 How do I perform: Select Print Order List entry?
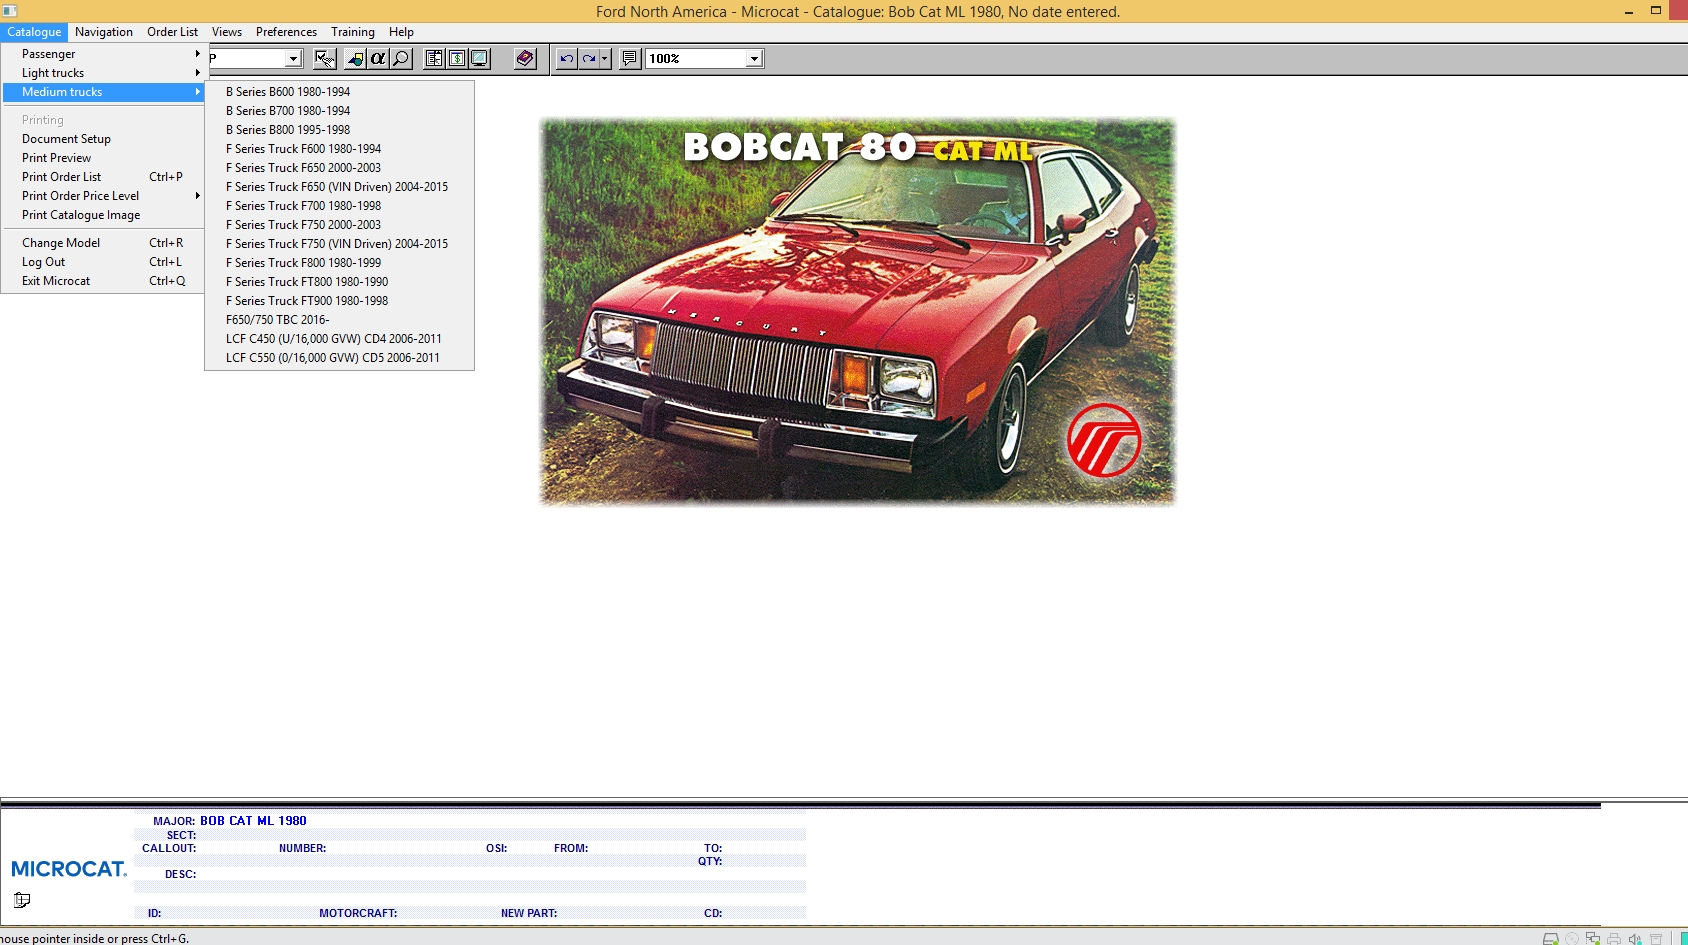(x=103, y=177)
